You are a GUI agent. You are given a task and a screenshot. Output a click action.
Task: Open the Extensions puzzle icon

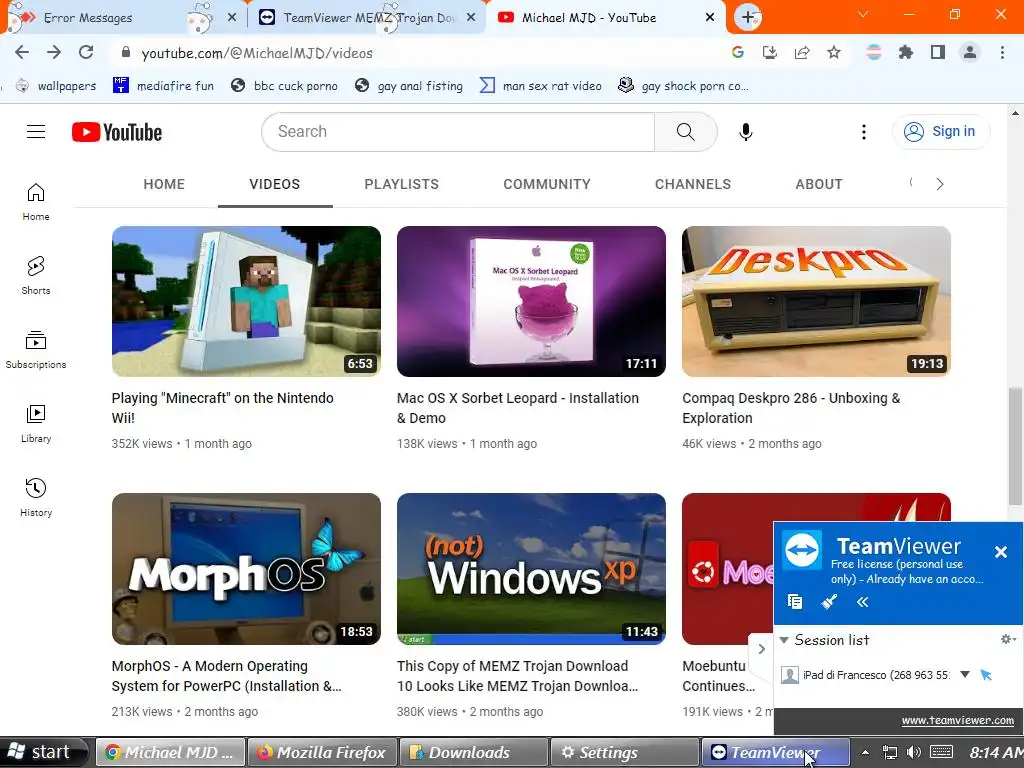[906, 53]
